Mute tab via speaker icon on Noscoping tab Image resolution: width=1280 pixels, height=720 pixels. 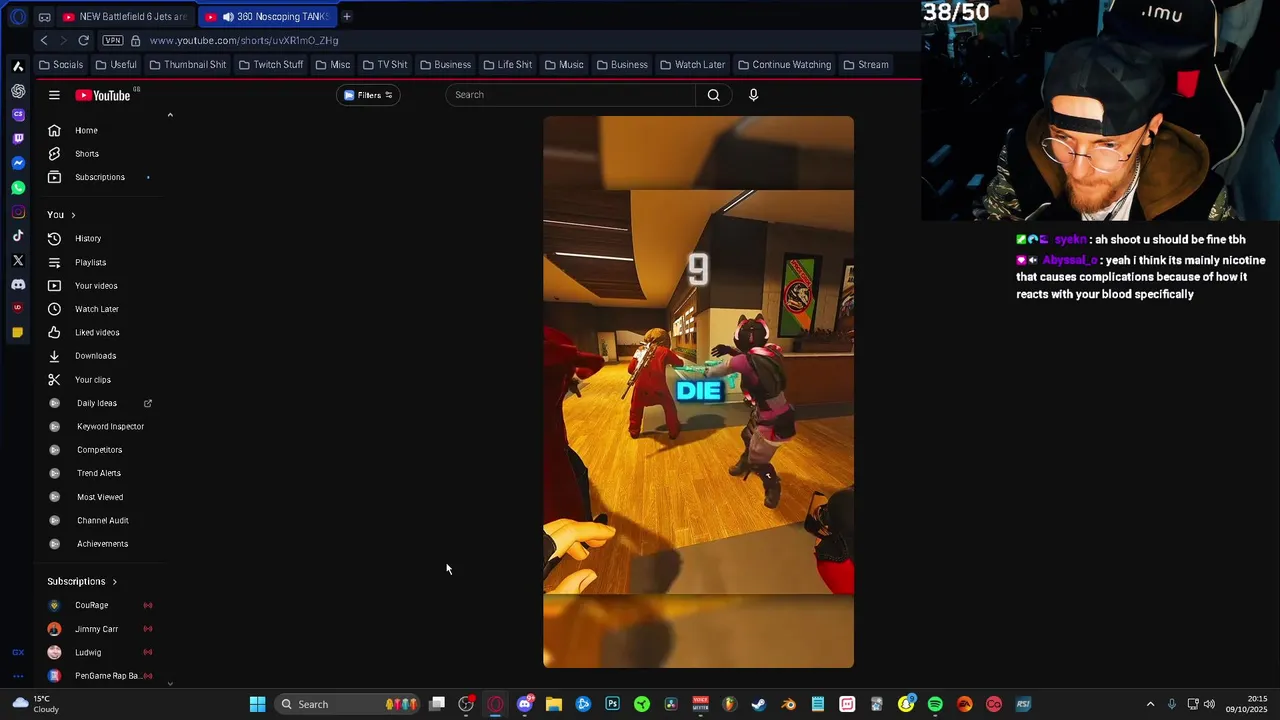[228, 17]
